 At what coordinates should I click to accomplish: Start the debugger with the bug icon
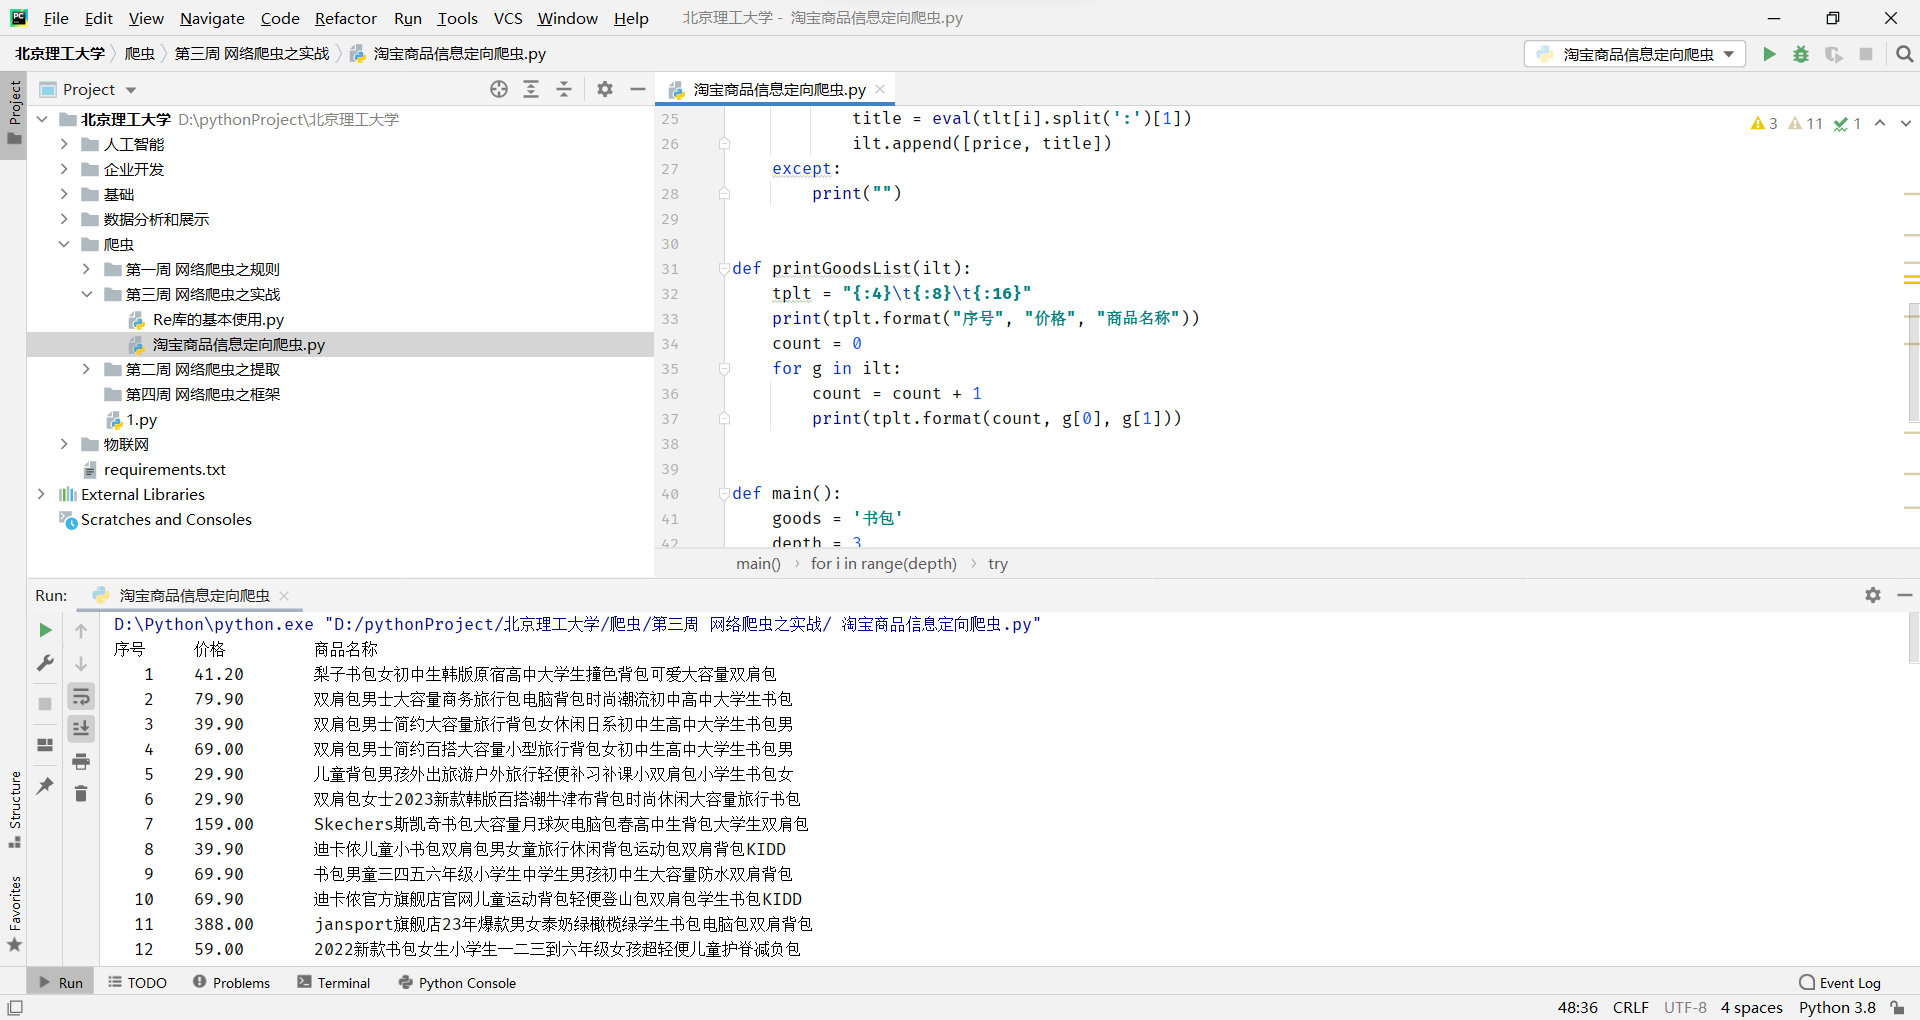1801,54
